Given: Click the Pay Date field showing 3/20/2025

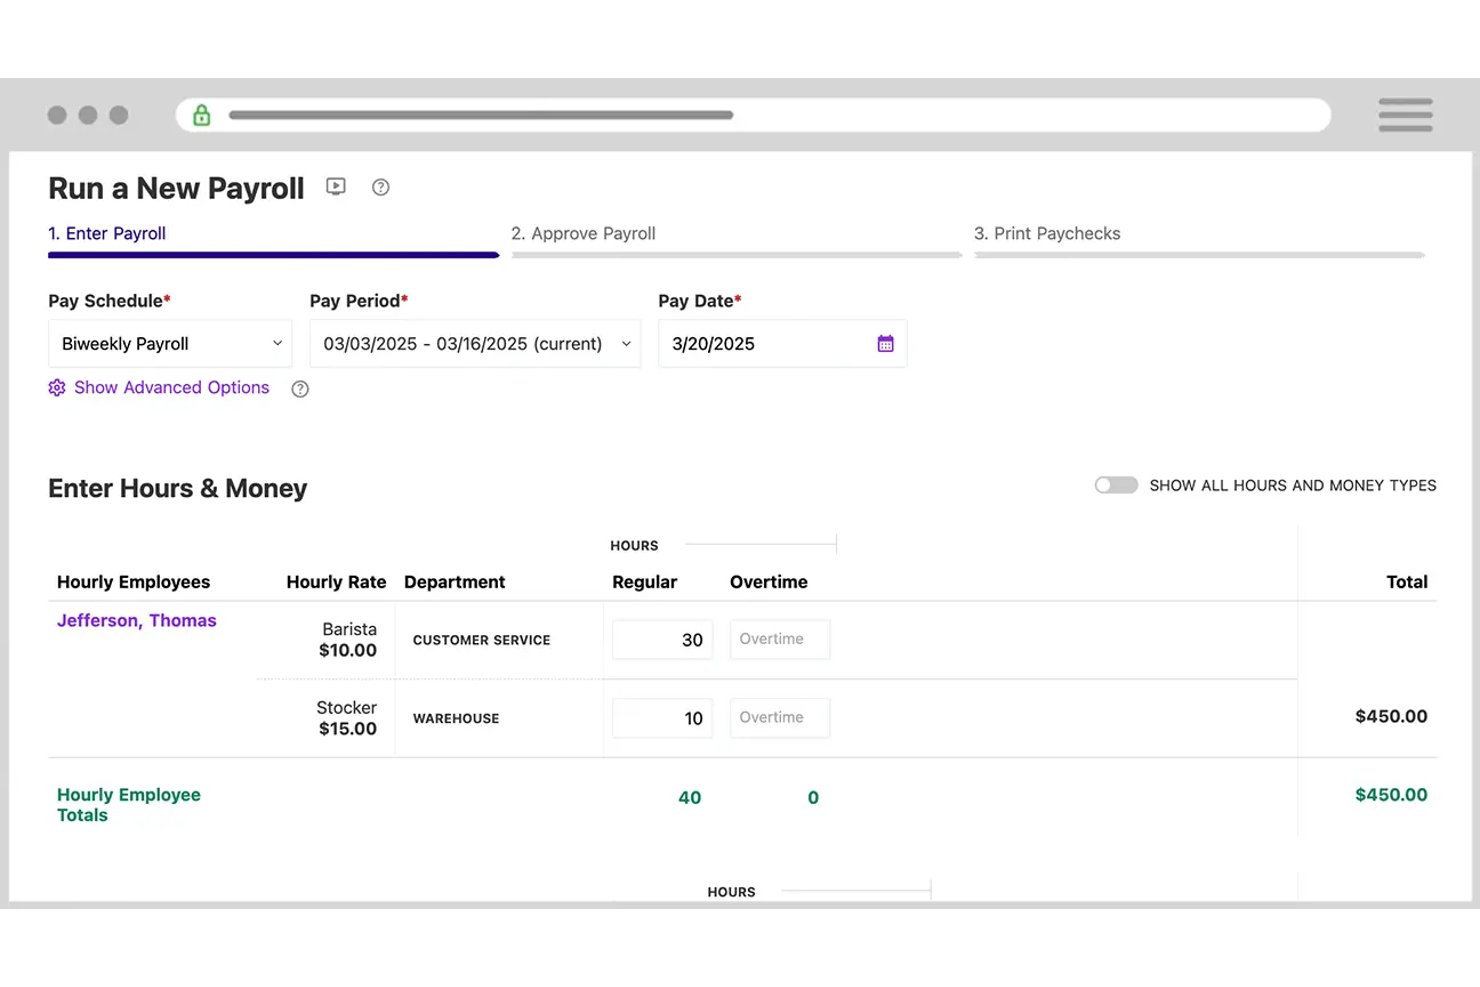Looking at the screenshot, I should (783, 344).
